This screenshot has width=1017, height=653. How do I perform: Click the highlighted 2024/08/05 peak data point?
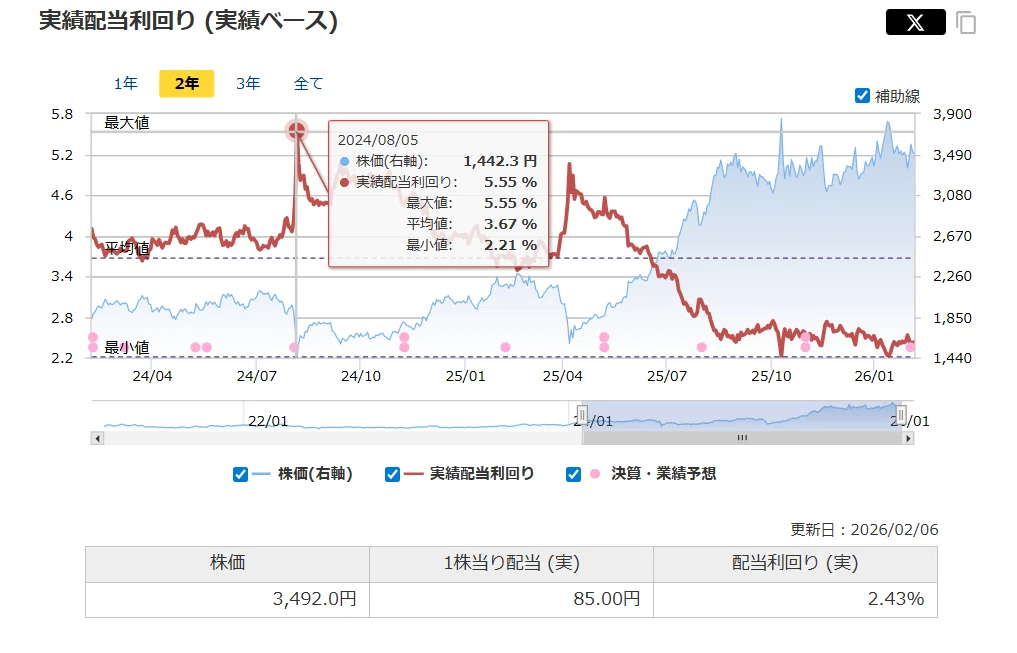click(296, 131)
